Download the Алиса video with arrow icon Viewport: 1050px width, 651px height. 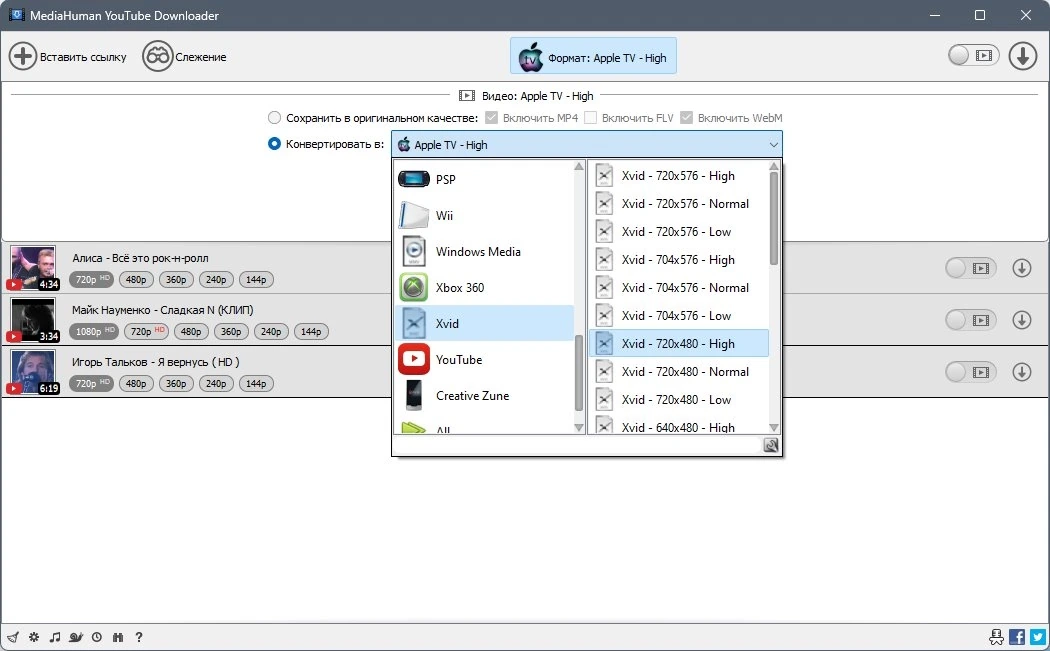[x=1021, y=268]
